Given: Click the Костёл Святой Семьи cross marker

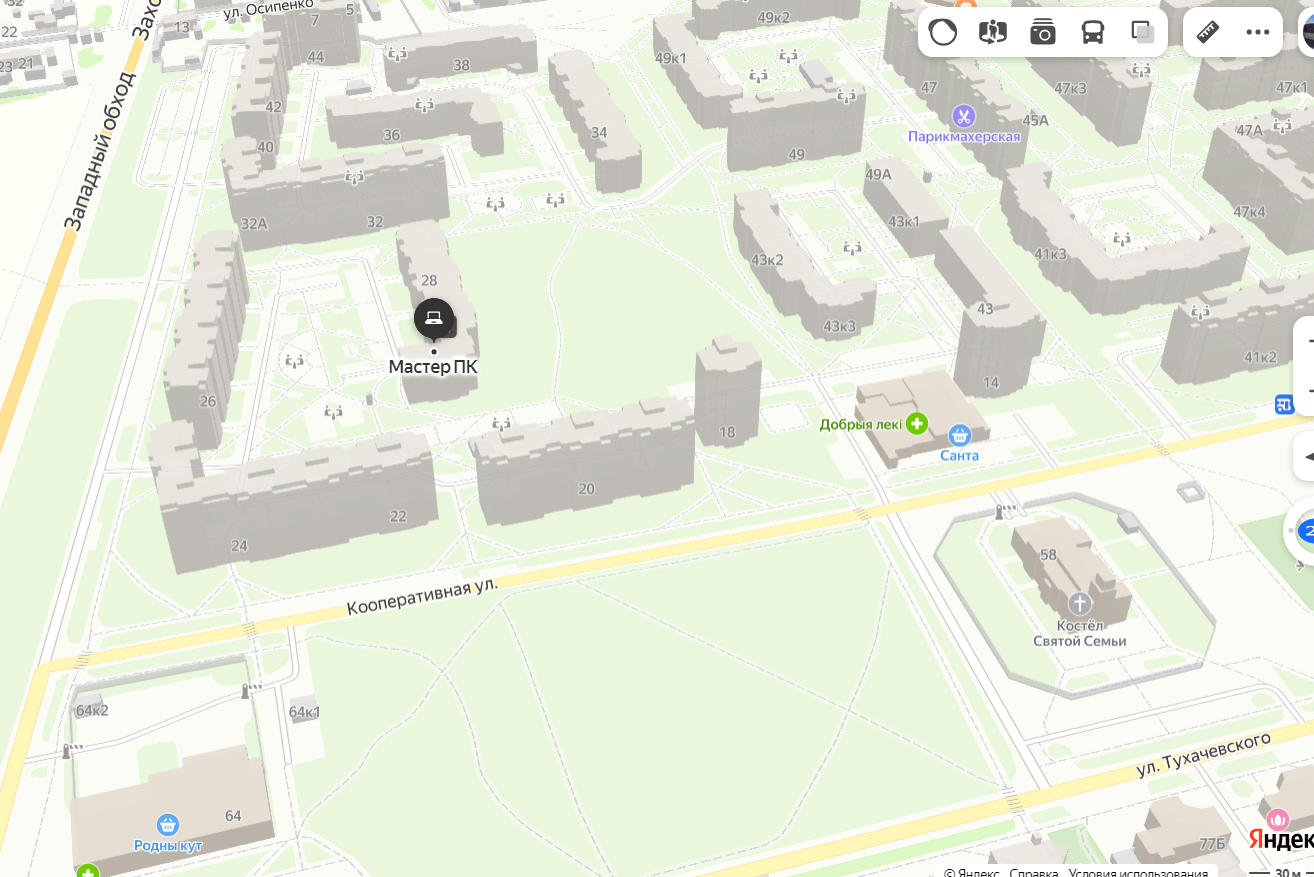Looking at the screenshot, I should pos(1079,604).
